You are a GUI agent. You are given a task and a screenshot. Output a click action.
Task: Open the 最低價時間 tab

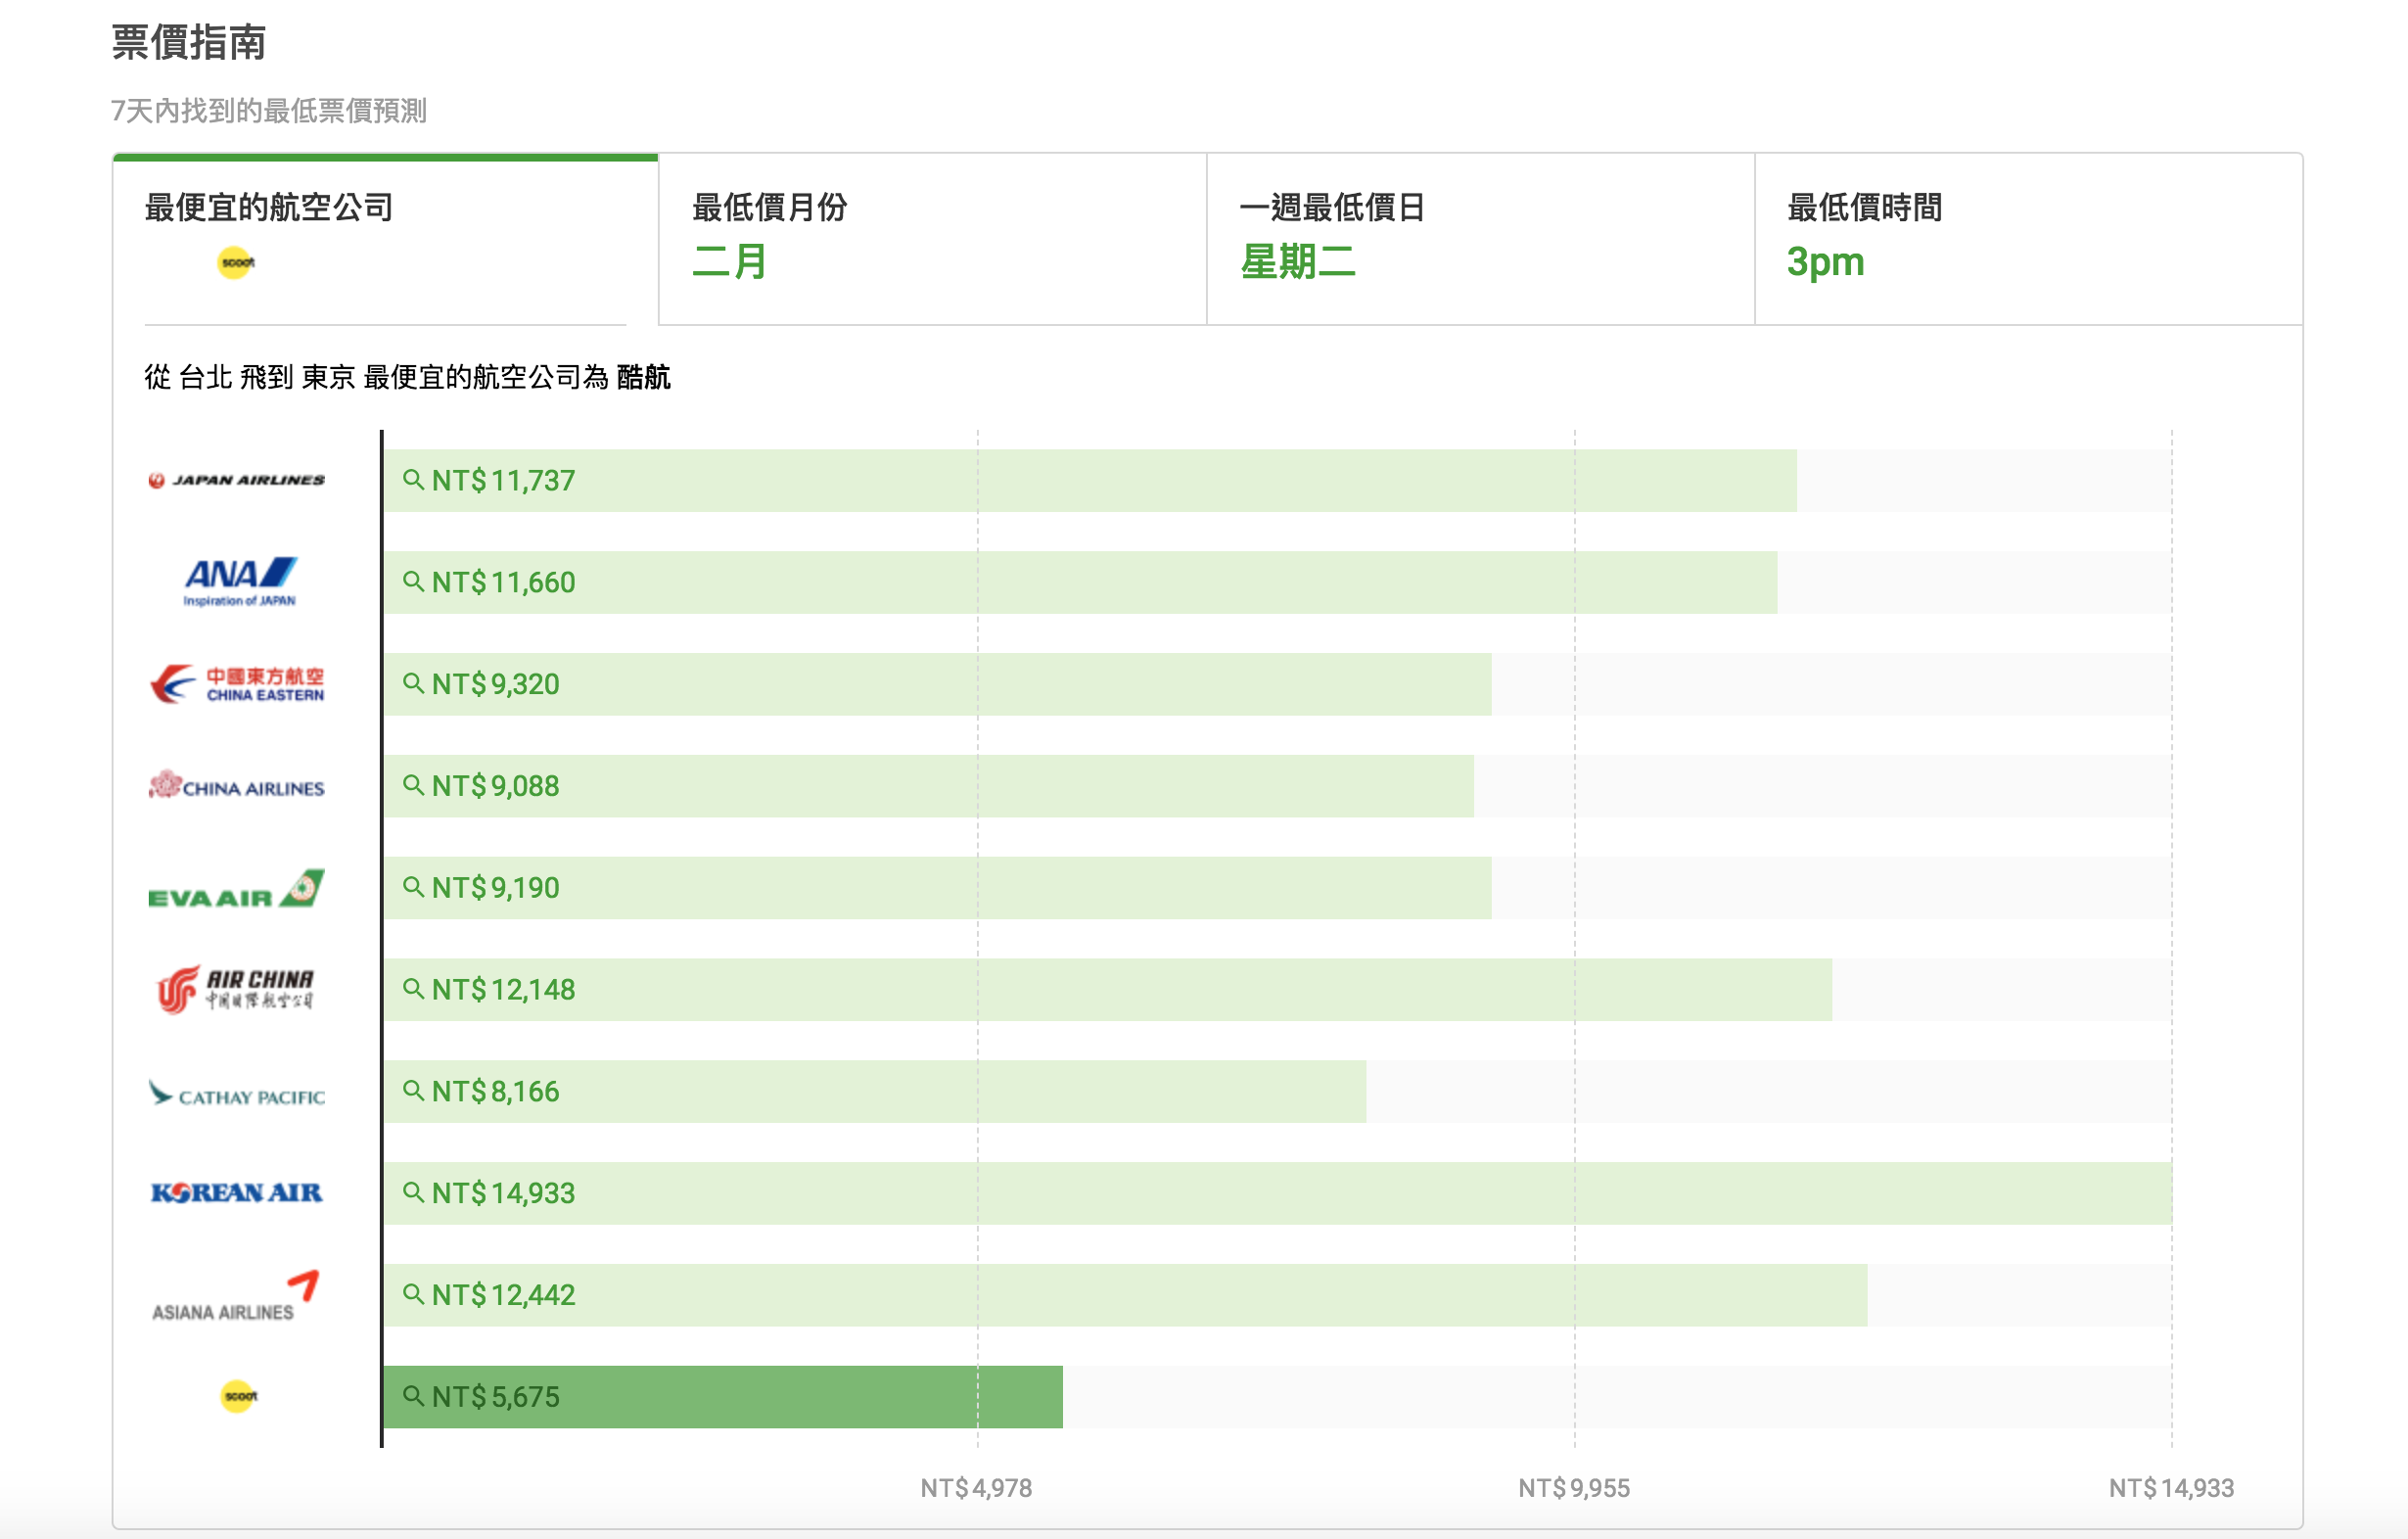tap(2028, 240)
